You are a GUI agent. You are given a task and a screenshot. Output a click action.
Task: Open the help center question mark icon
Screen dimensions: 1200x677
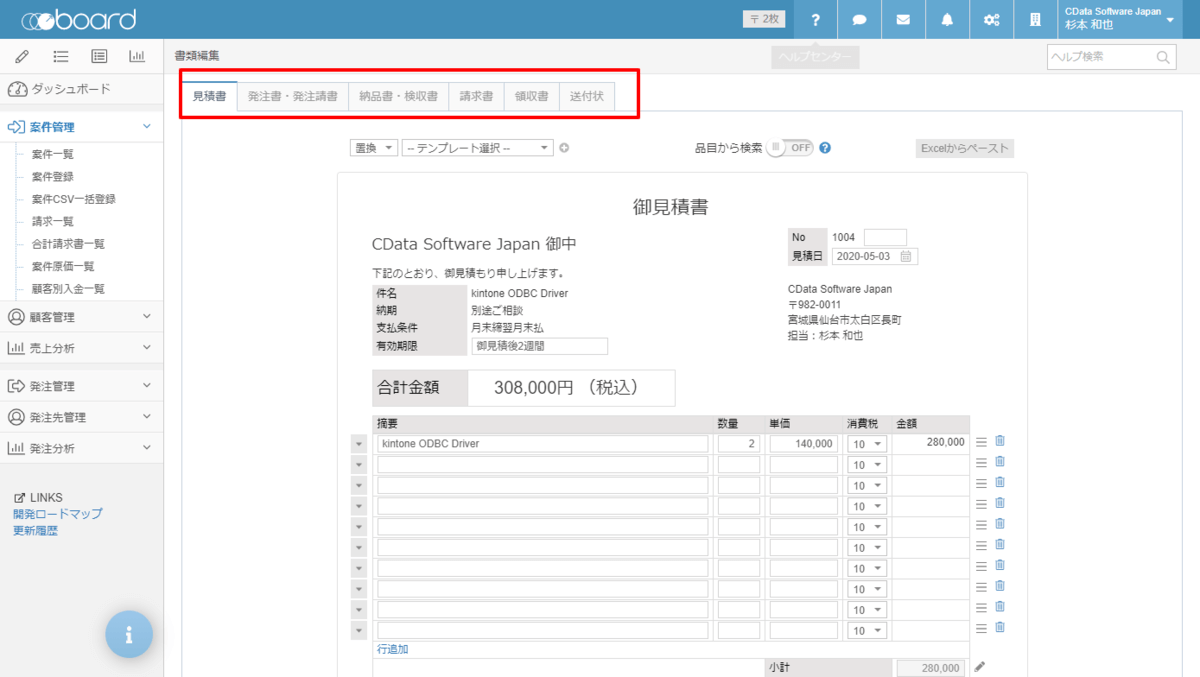[816, 20]
